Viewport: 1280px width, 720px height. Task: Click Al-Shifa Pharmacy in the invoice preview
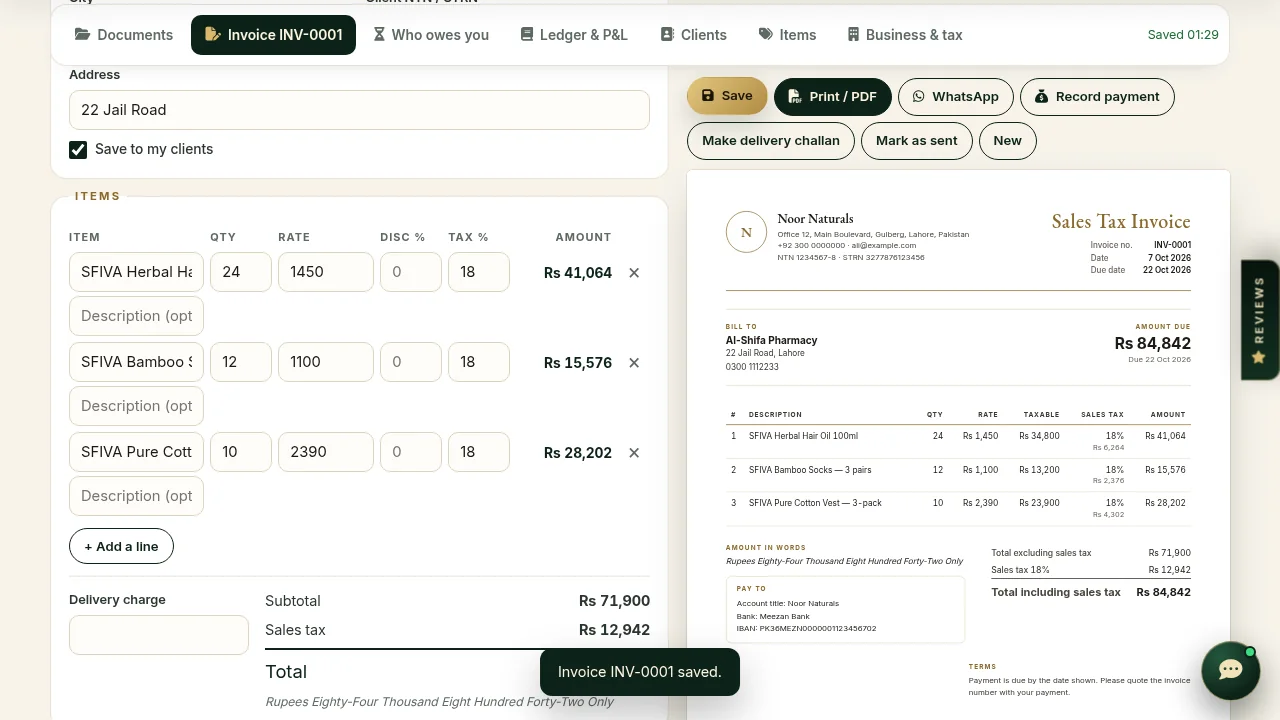[x=771, y=340]
